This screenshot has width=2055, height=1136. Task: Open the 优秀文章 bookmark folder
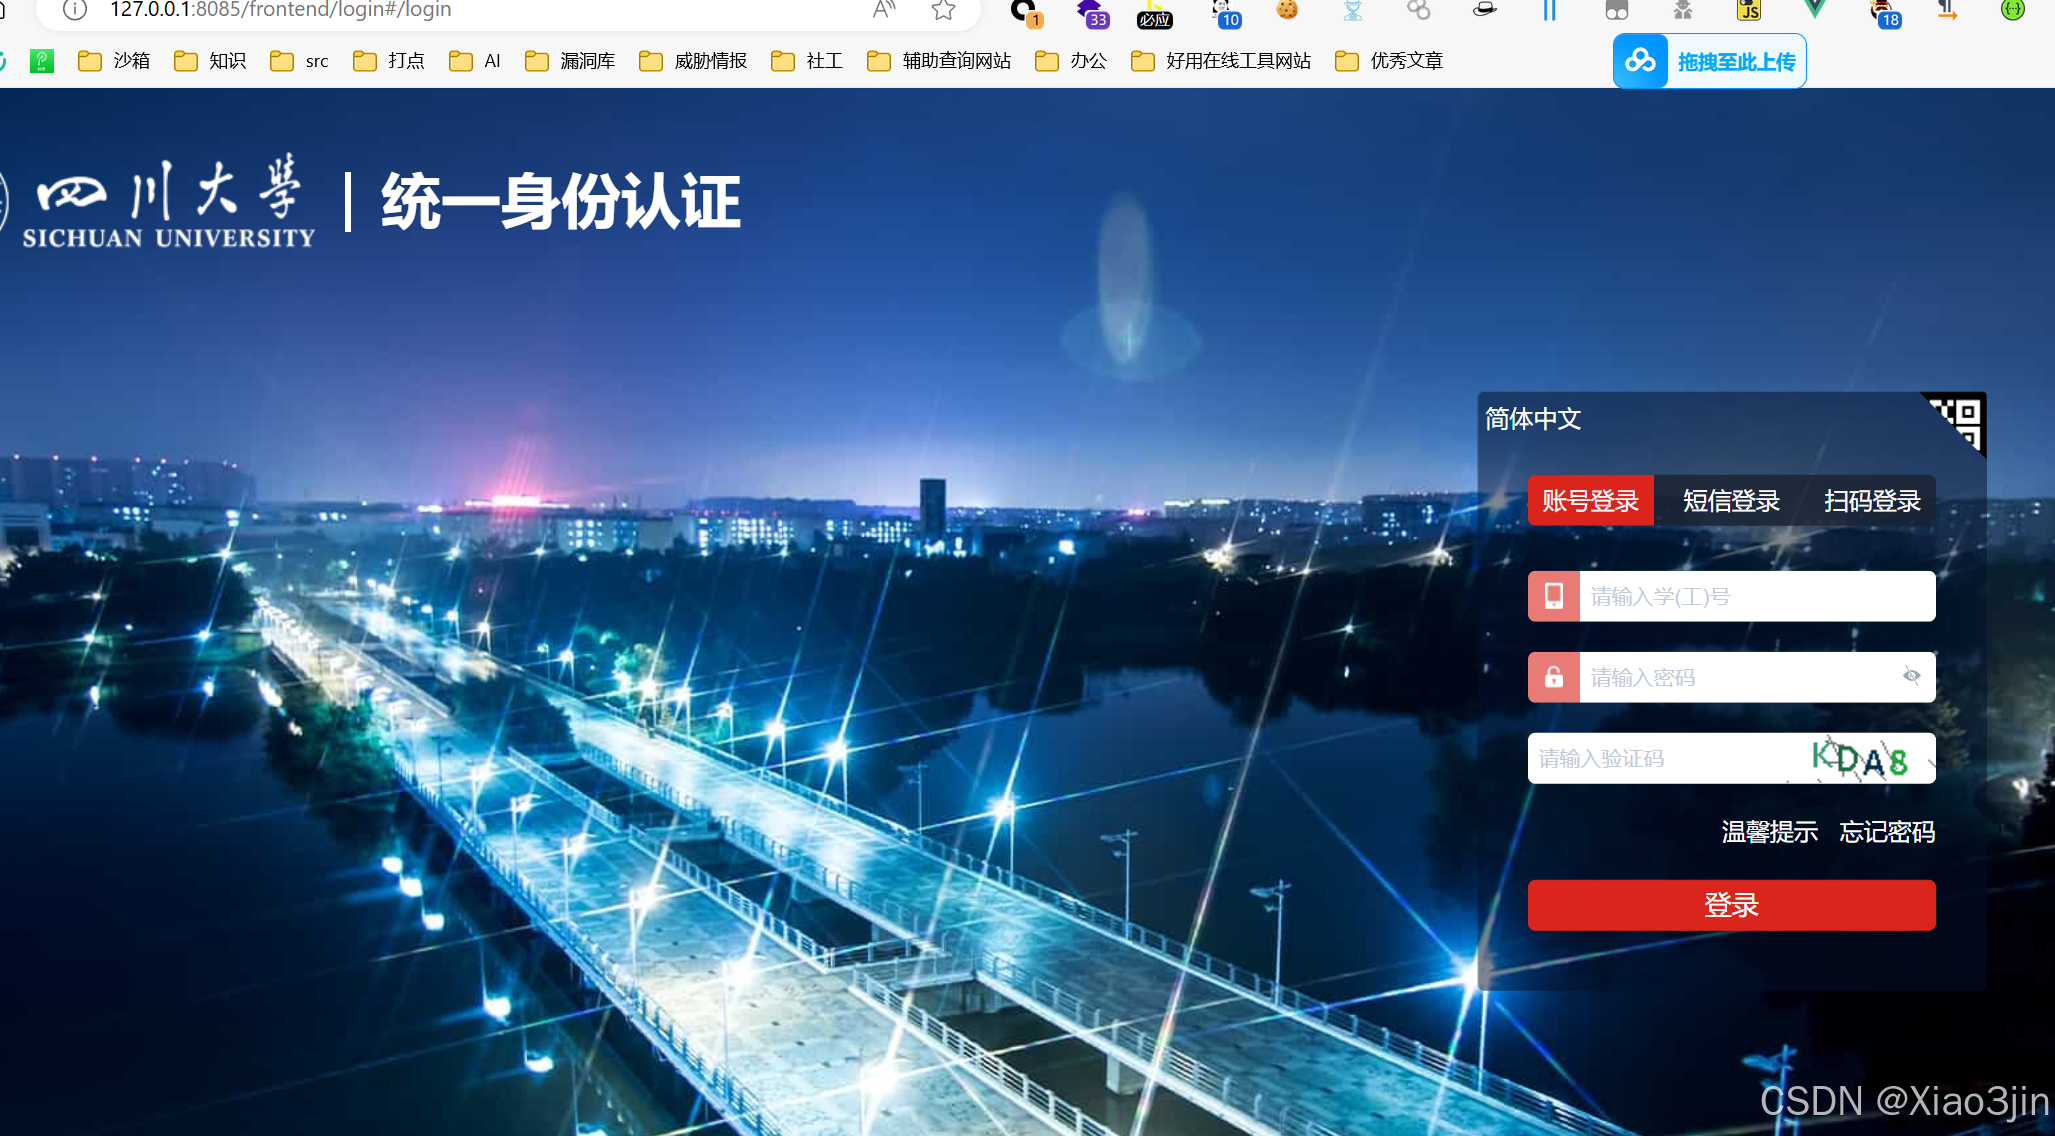click(1389, 61)
